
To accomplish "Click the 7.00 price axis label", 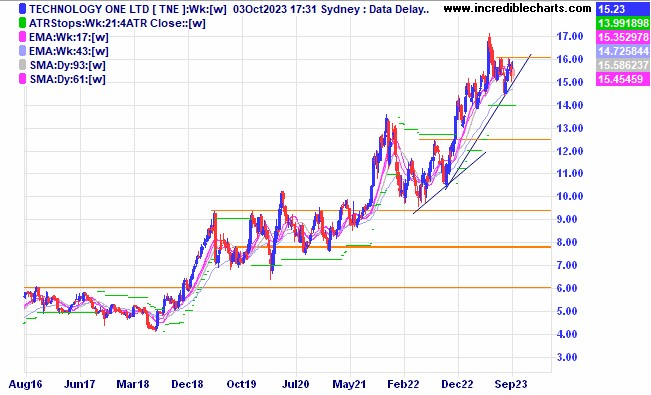I will click(567, 265).
